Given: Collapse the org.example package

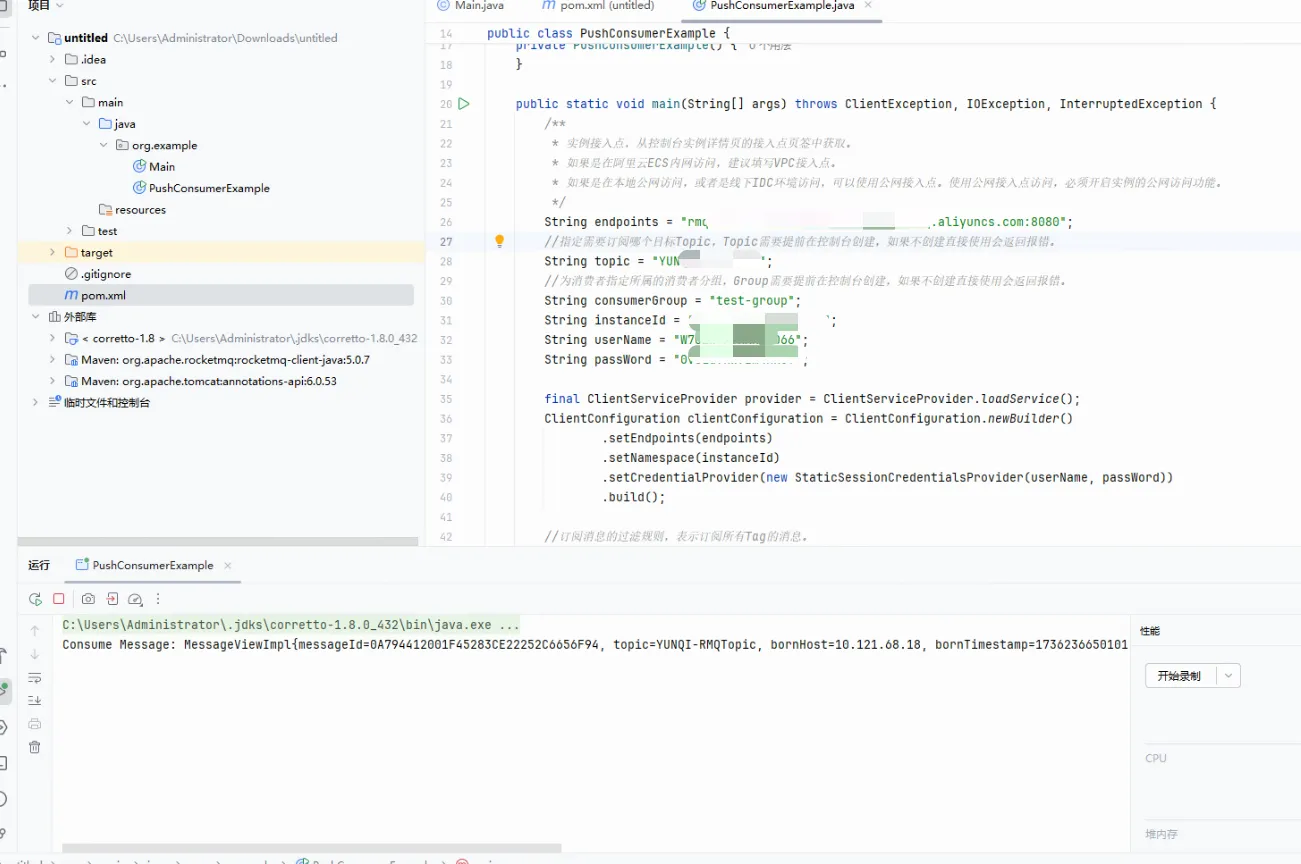Looking at the screenshot, I should pos(104,145).
